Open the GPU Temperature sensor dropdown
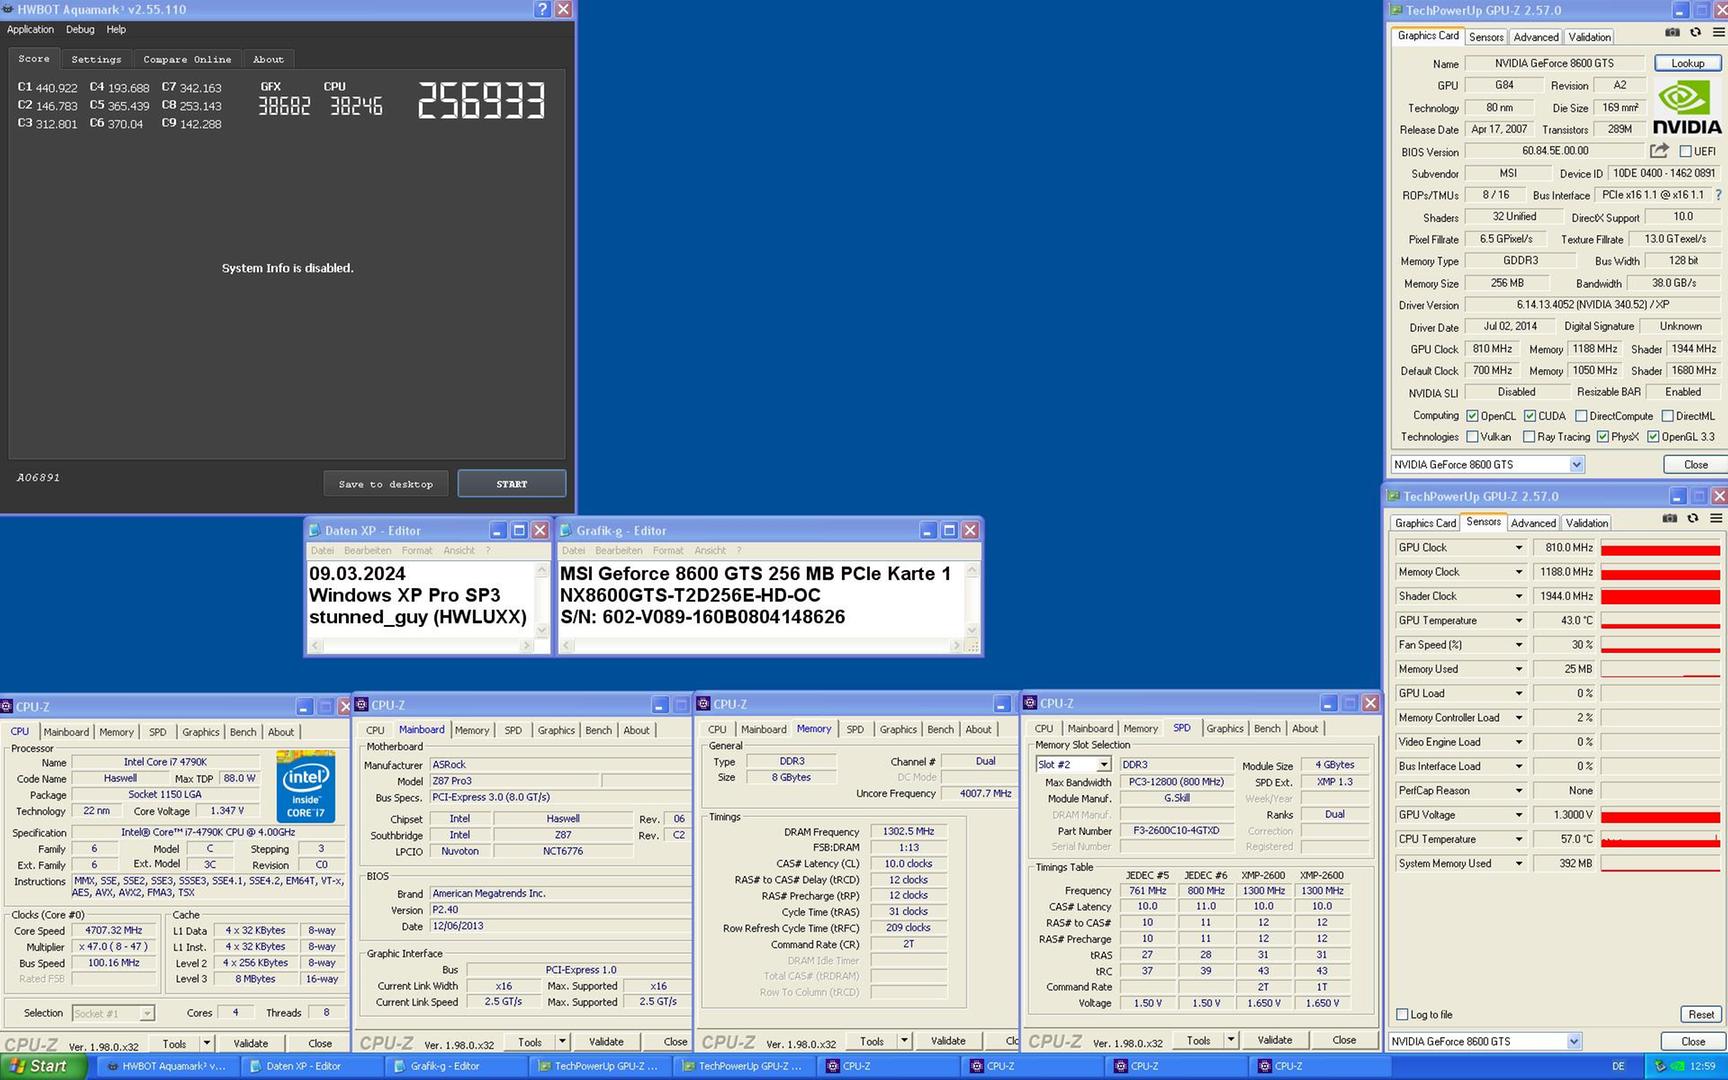 (1518, 621)
